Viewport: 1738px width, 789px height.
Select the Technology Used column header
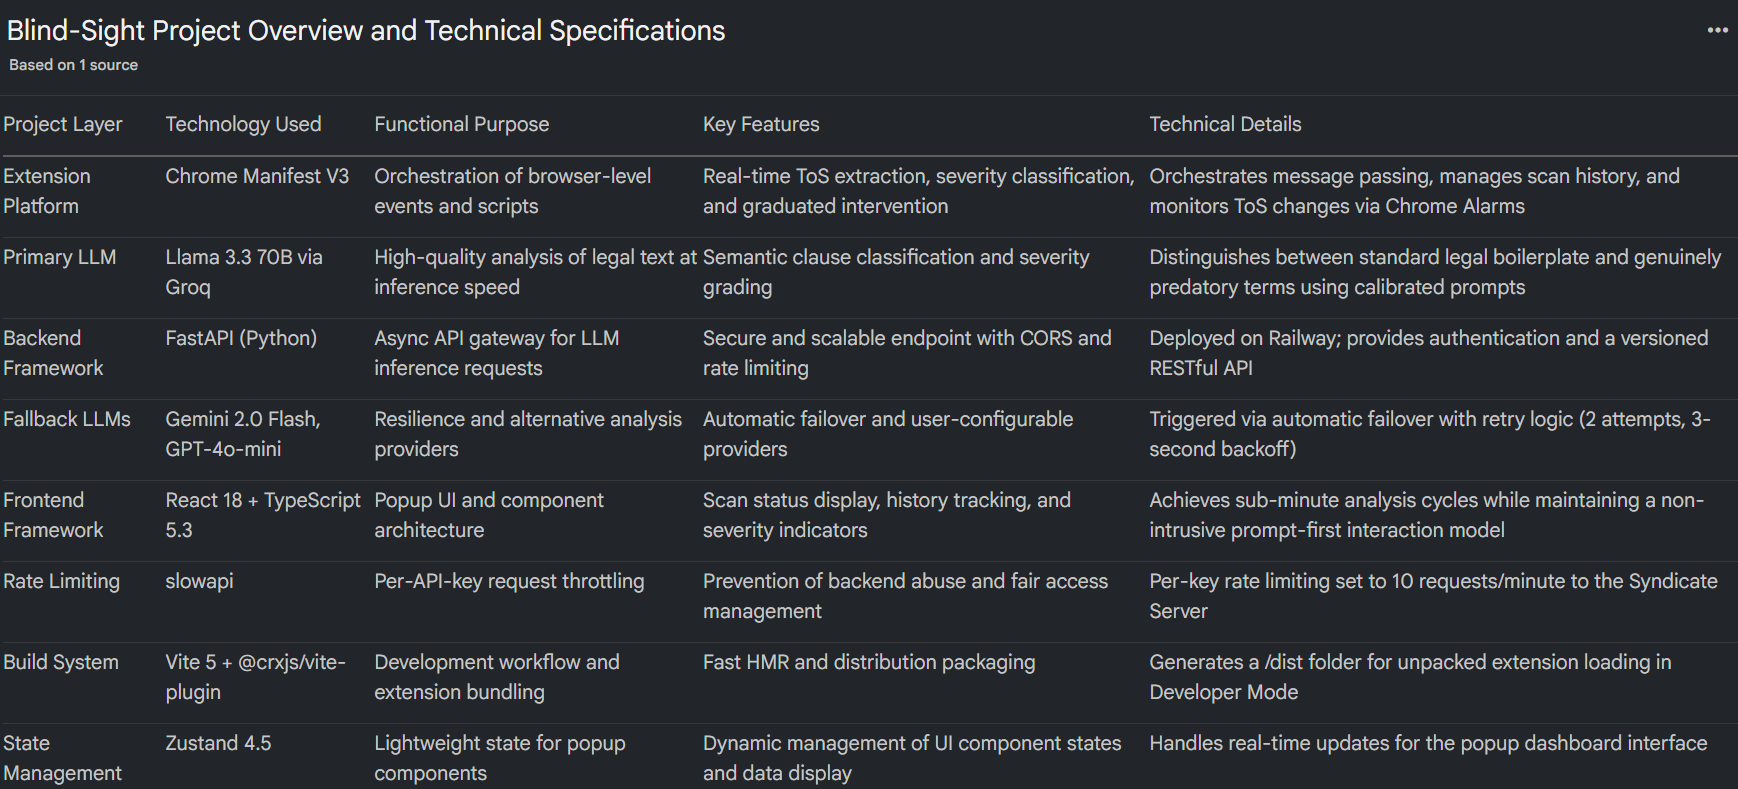243,124
